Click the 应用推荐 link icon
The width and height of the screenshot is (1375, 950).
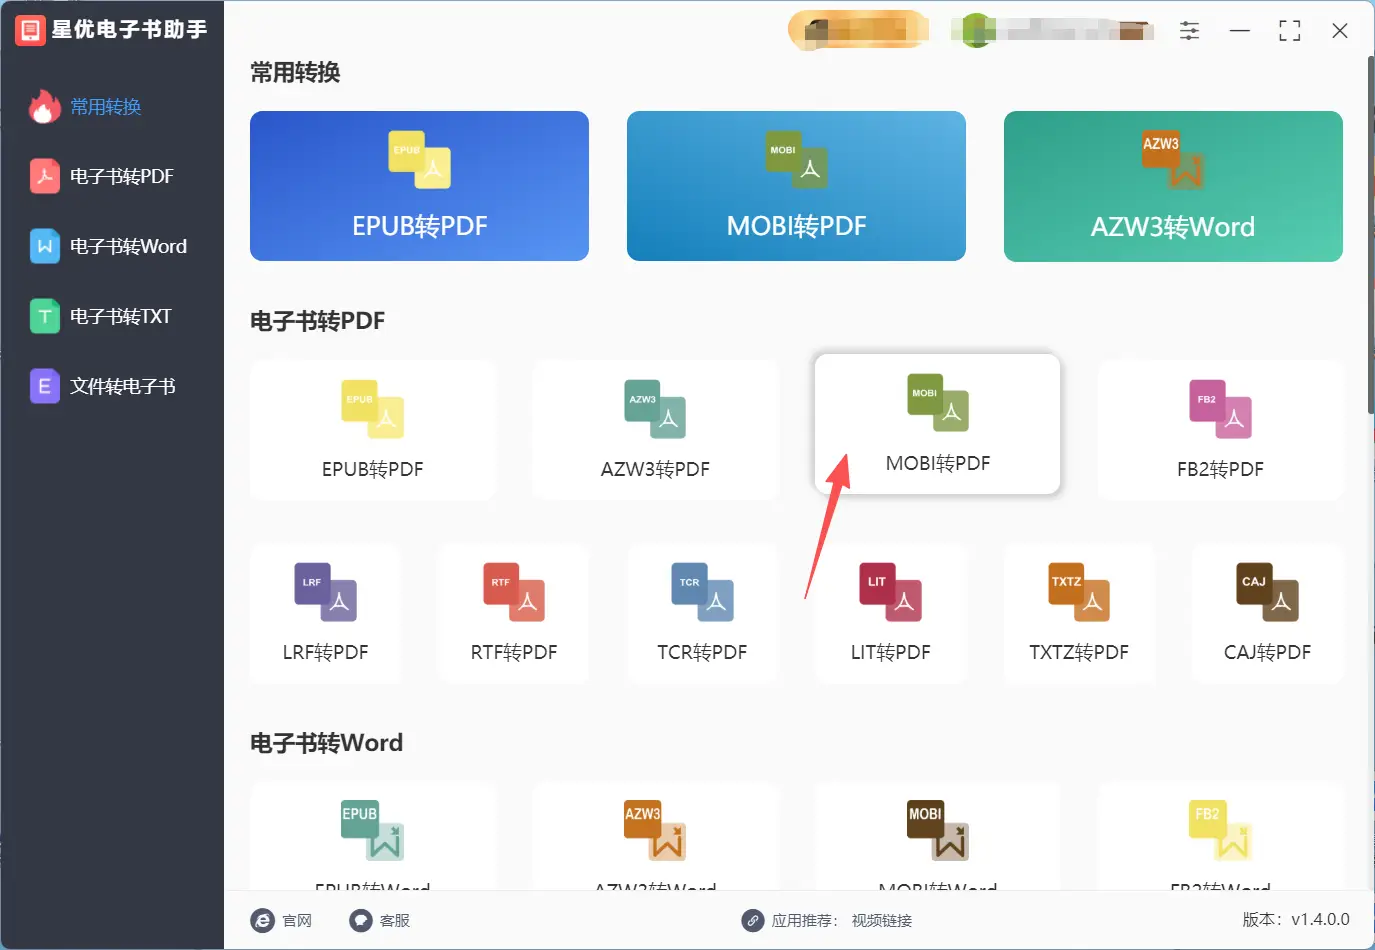[x=752, y=920]
